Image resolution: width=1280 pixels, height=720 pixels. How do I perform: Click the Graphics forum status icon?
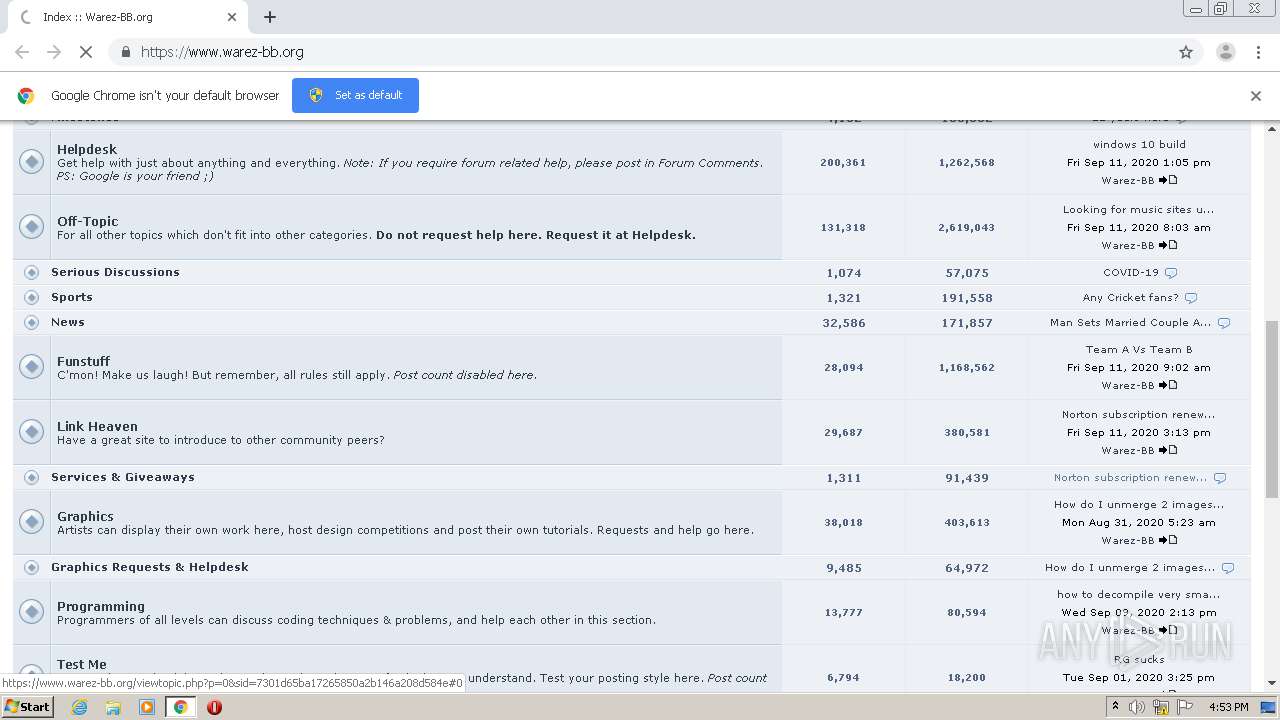coord(32,522)
